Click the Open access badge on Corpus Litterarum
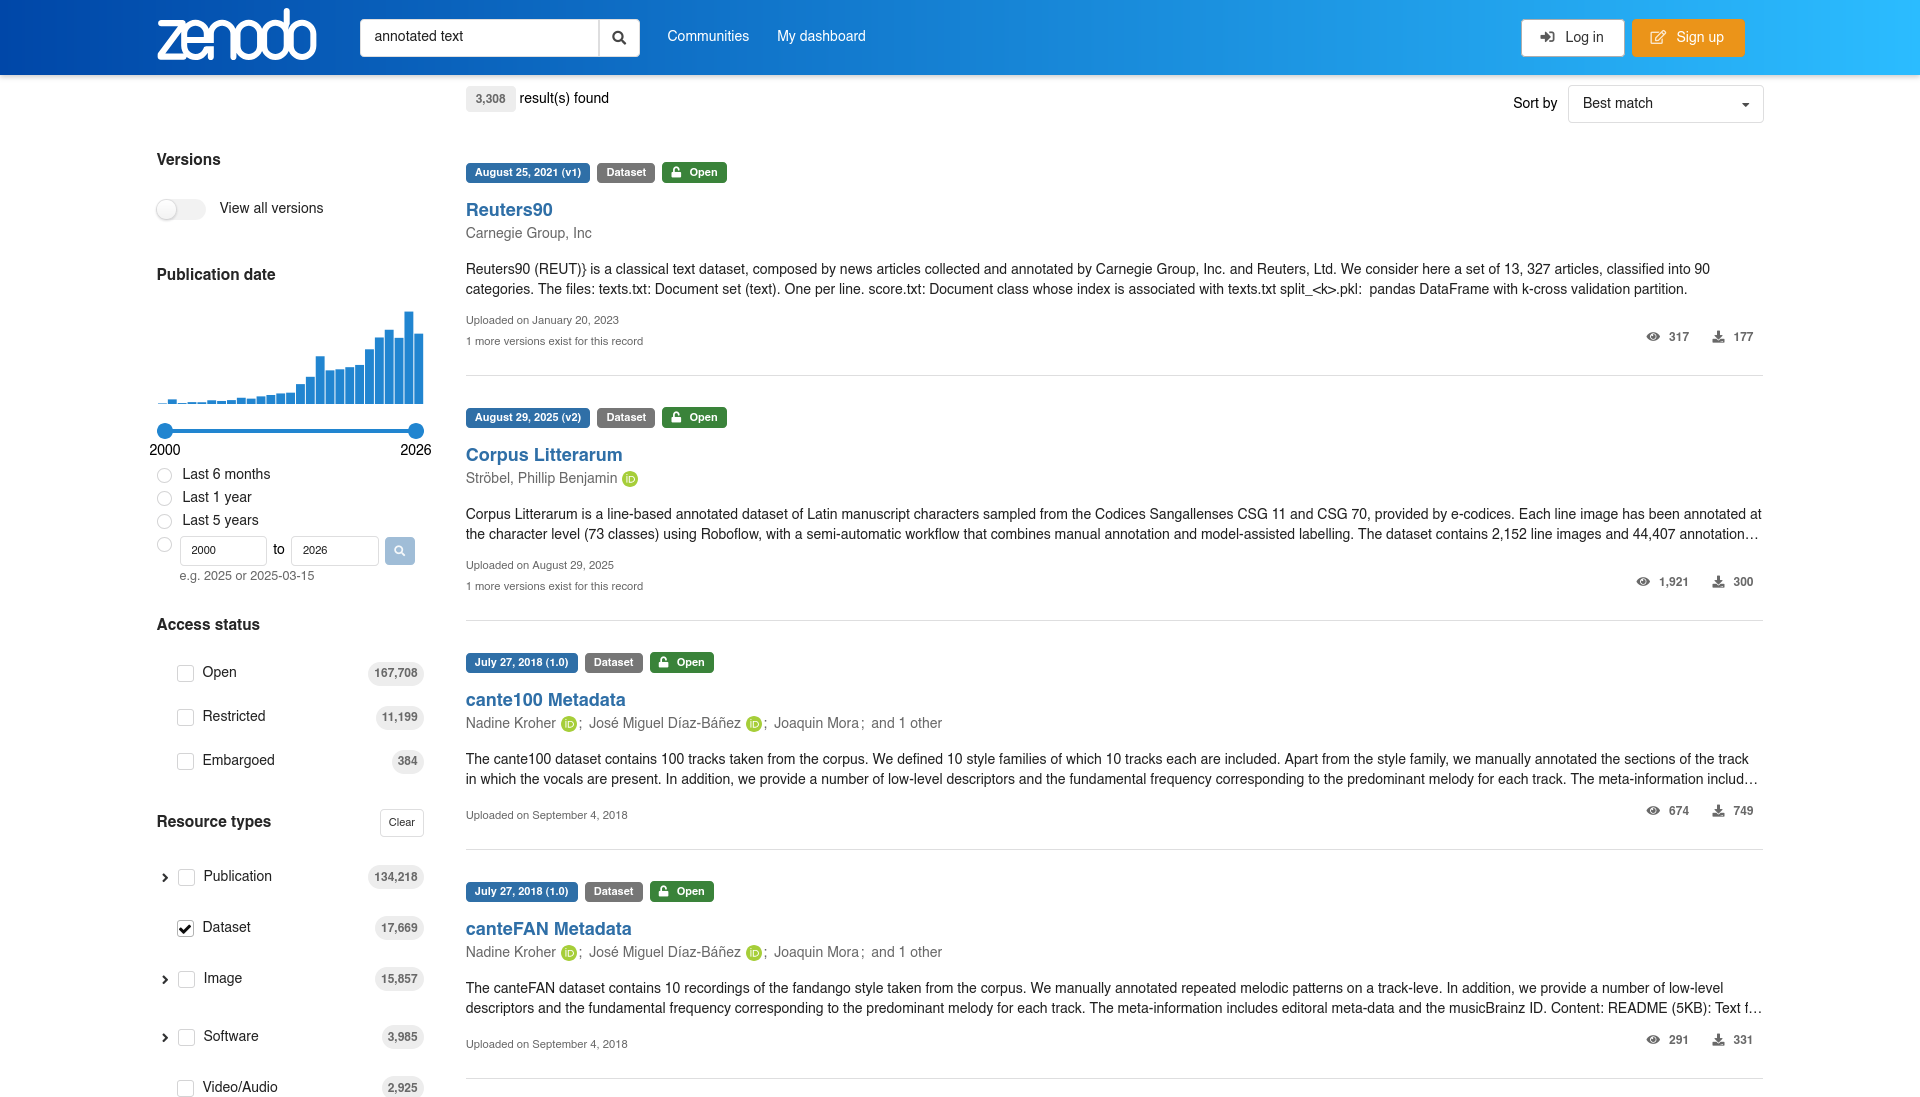This screenshot has height=1097, width=1920. pos(694,418)
